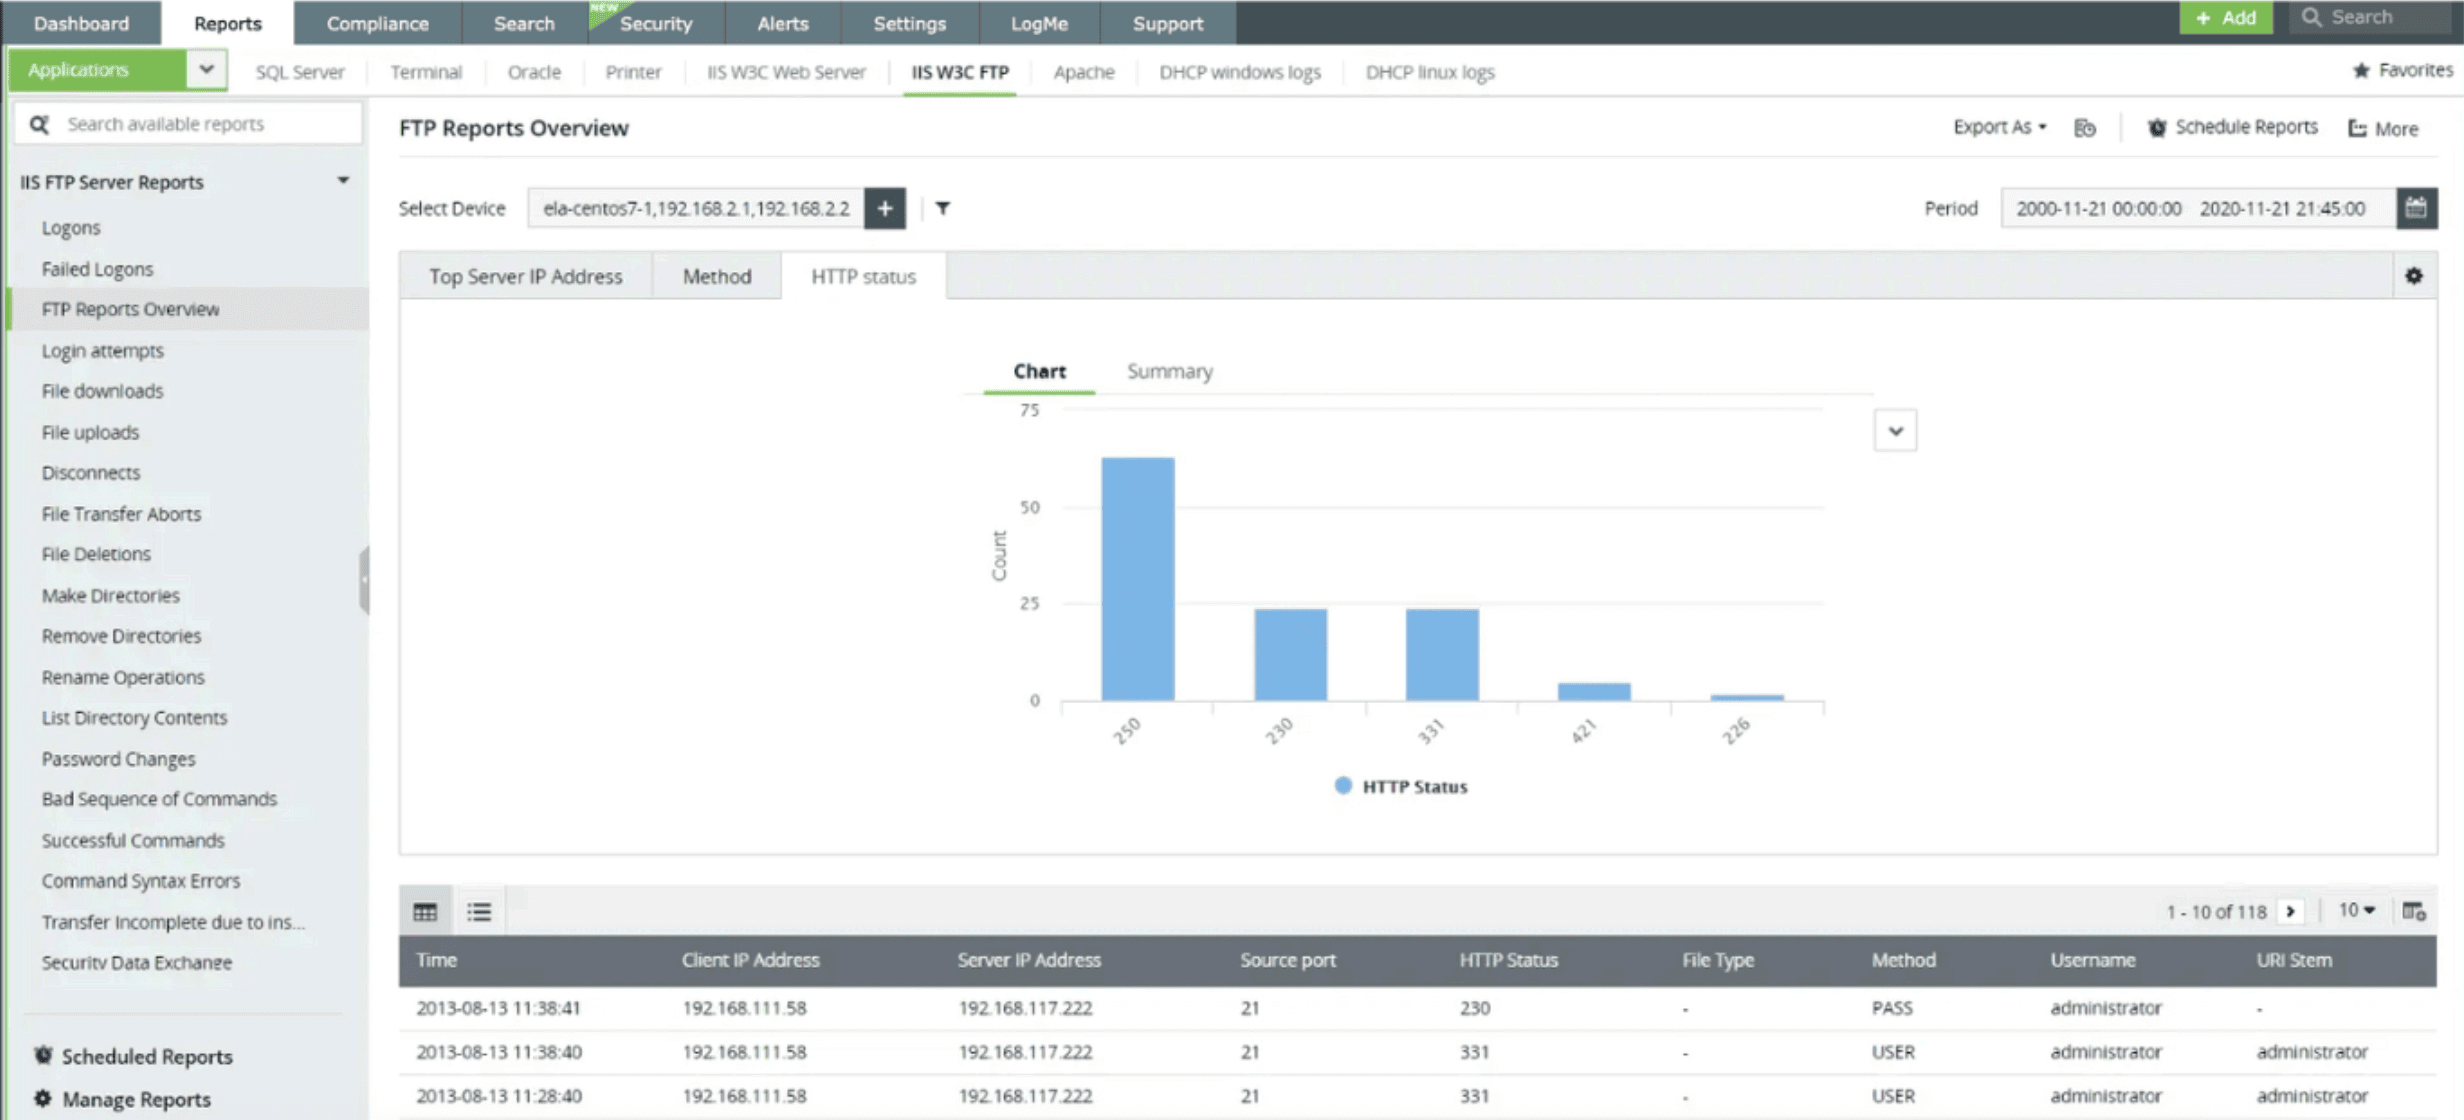Change rows per page dropdown
Viewport: 2464px width, 1120px height.
pyautogui.click(x=2356, y=910)
